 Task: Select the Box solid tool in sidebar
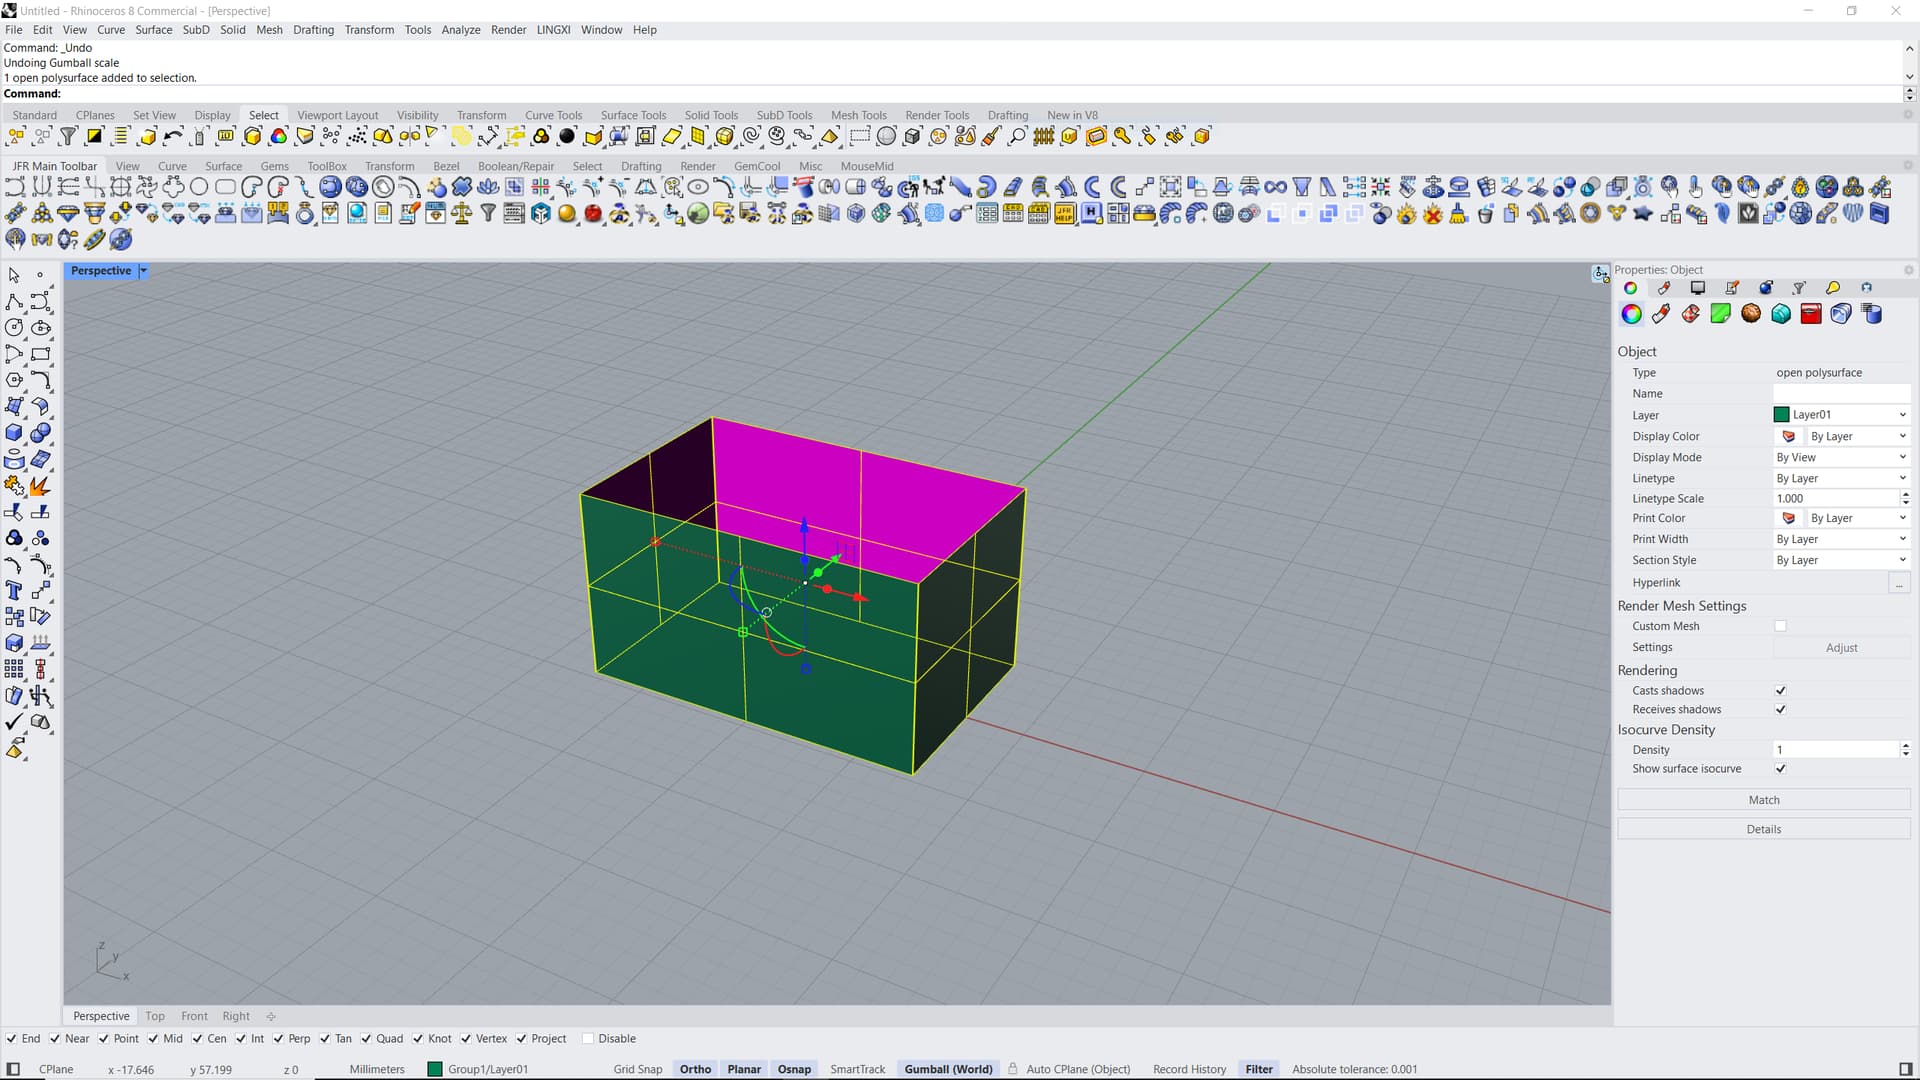coord(14,433)
